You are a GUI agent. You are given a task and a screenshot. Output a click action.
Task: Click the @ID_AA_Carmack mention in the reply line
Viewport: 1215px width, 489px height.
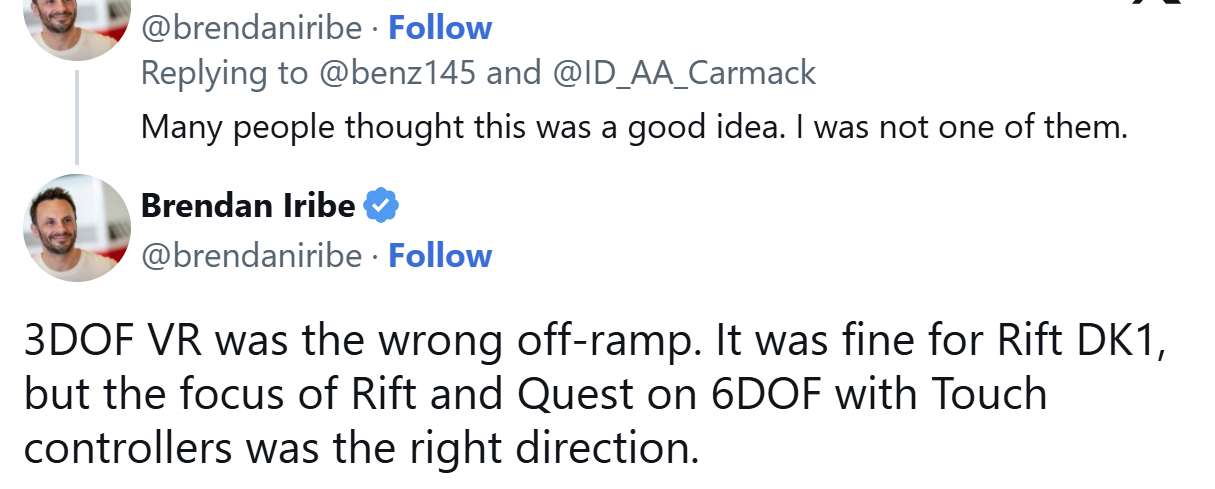coord(684,73)
